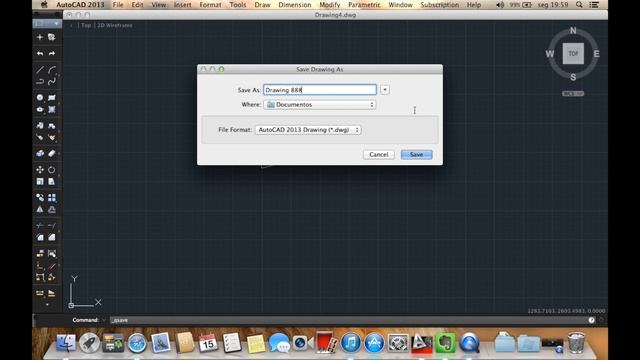The image size is (640, 360).
Task: Select the Offset tool
Action: click(x=52, y=209)
